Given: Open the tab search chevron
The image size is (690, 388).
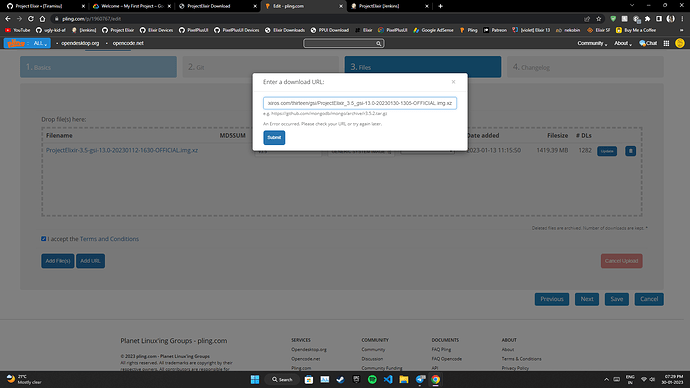Looking at the screenshot, I should pos(632,6).
